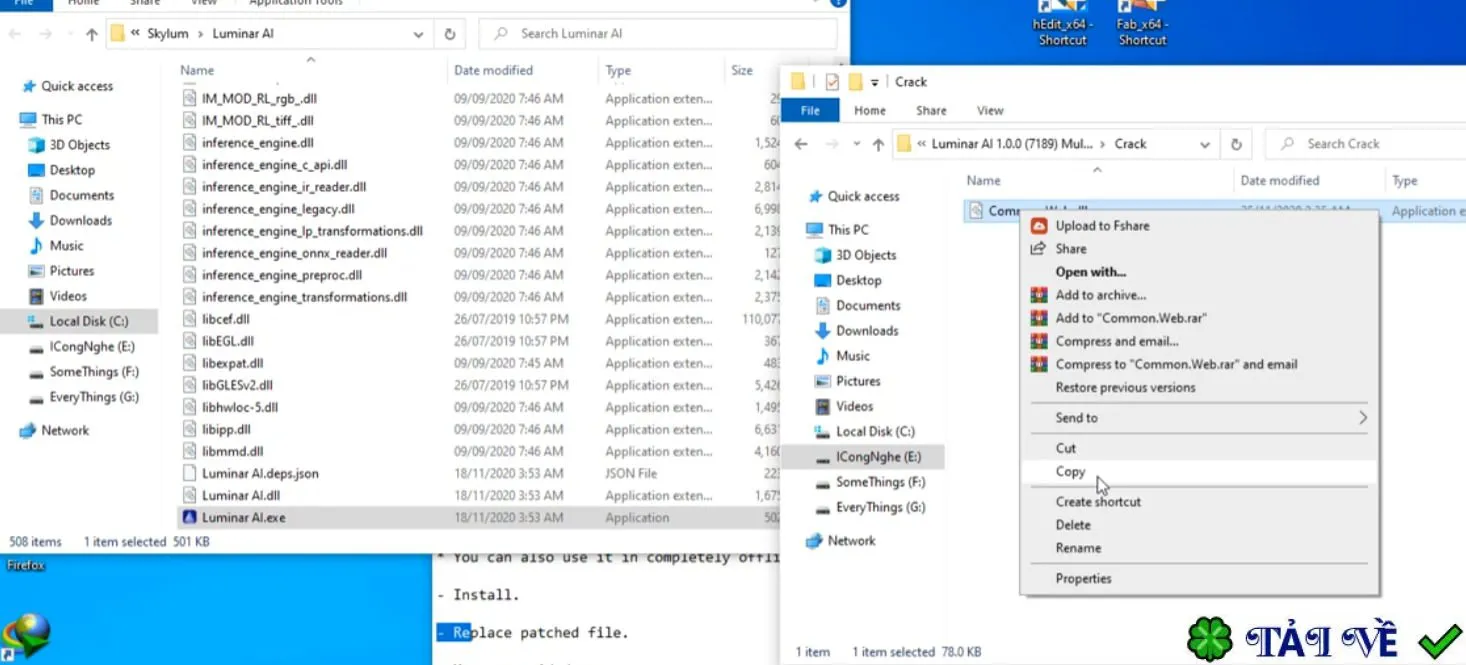Click the hEdit_x64 desktop shortcut

[1062, 24]
